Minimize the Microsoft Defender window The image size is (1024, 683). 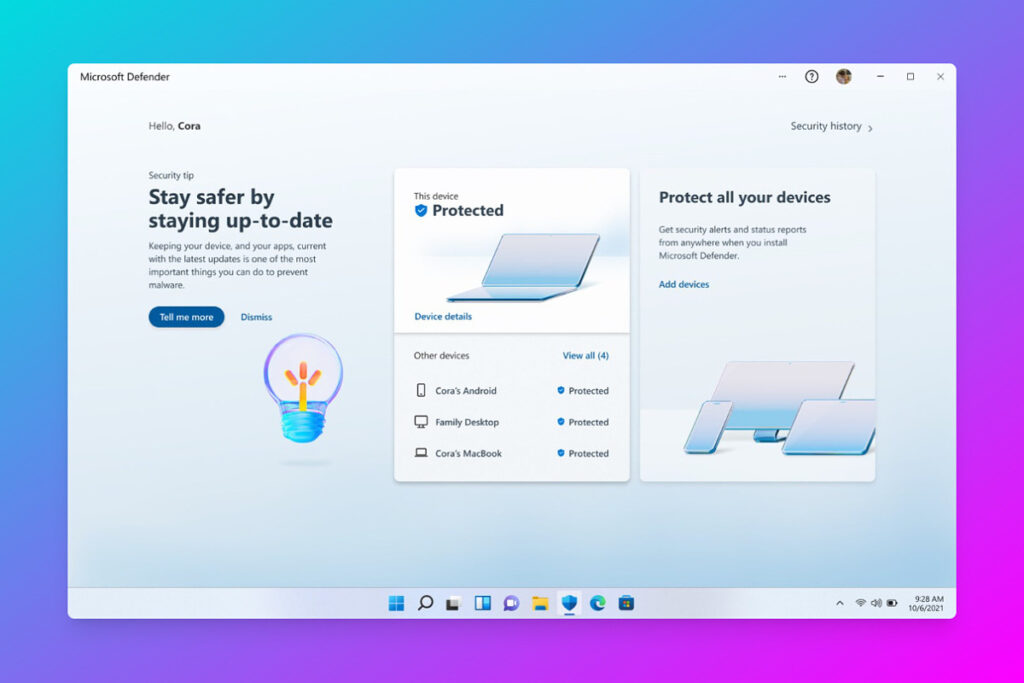point(880,76)
